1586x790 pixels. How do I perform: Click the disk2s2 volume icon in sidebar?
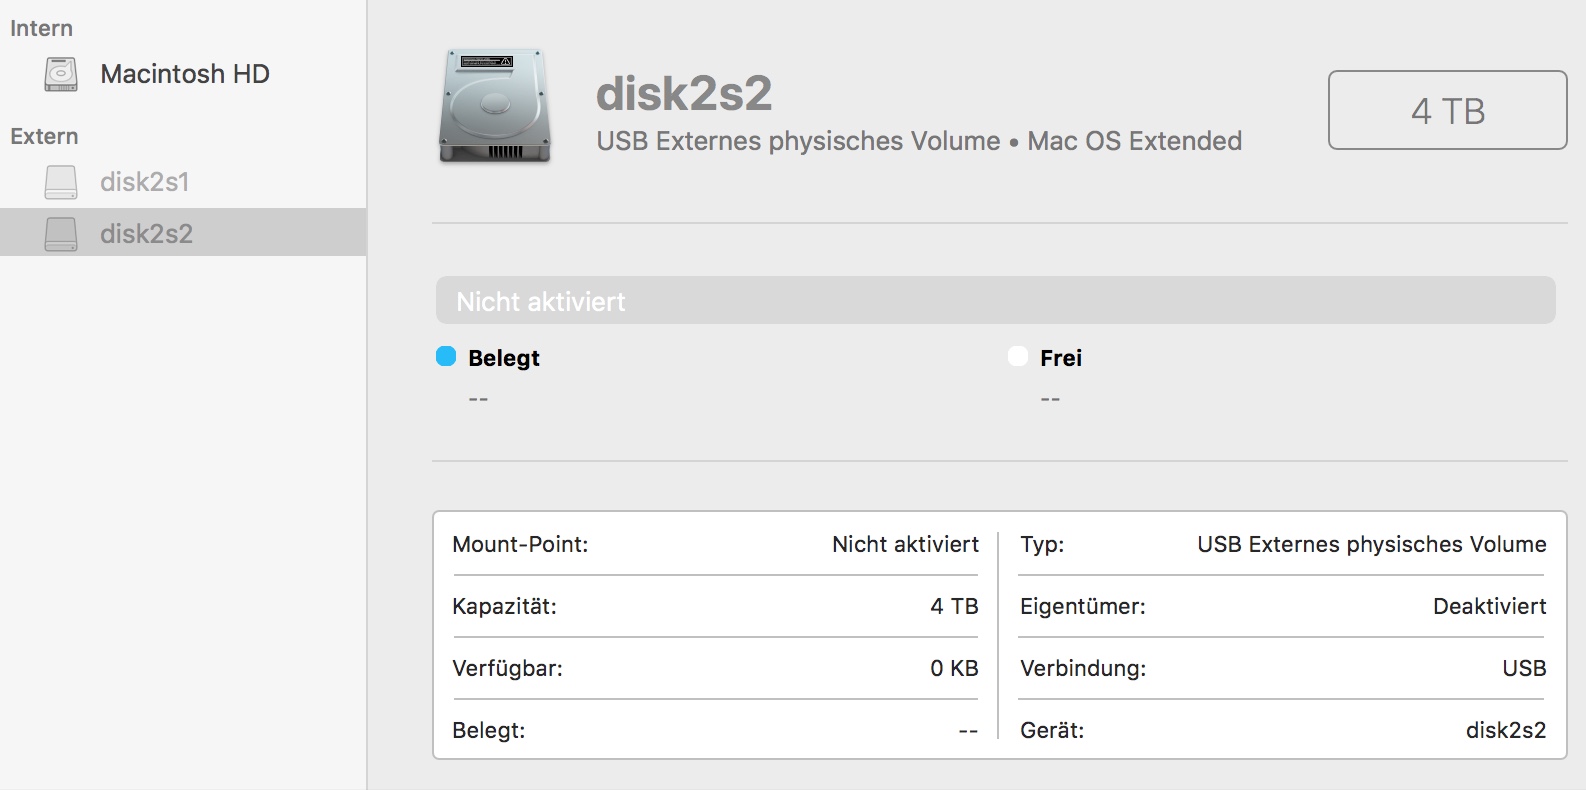(61, 234)
